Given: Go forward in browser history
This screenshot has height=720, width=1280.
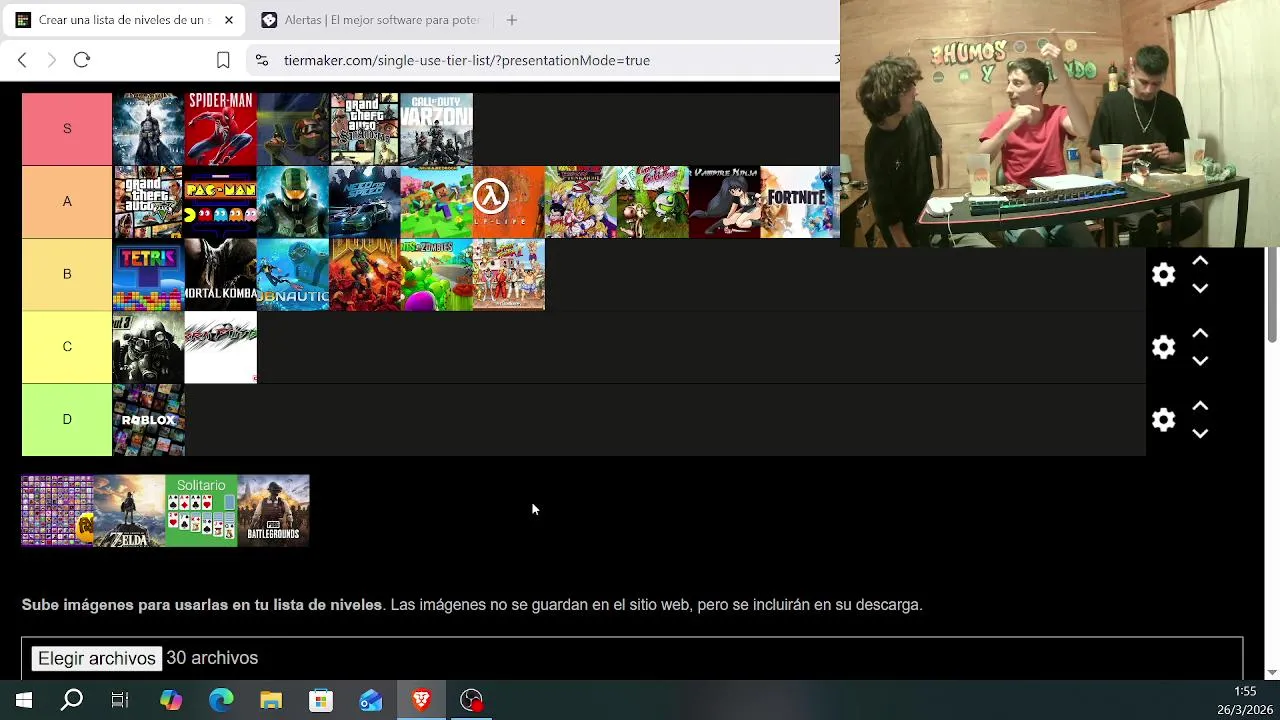Looking at the screenshot, I should click(x=52, y=60).
